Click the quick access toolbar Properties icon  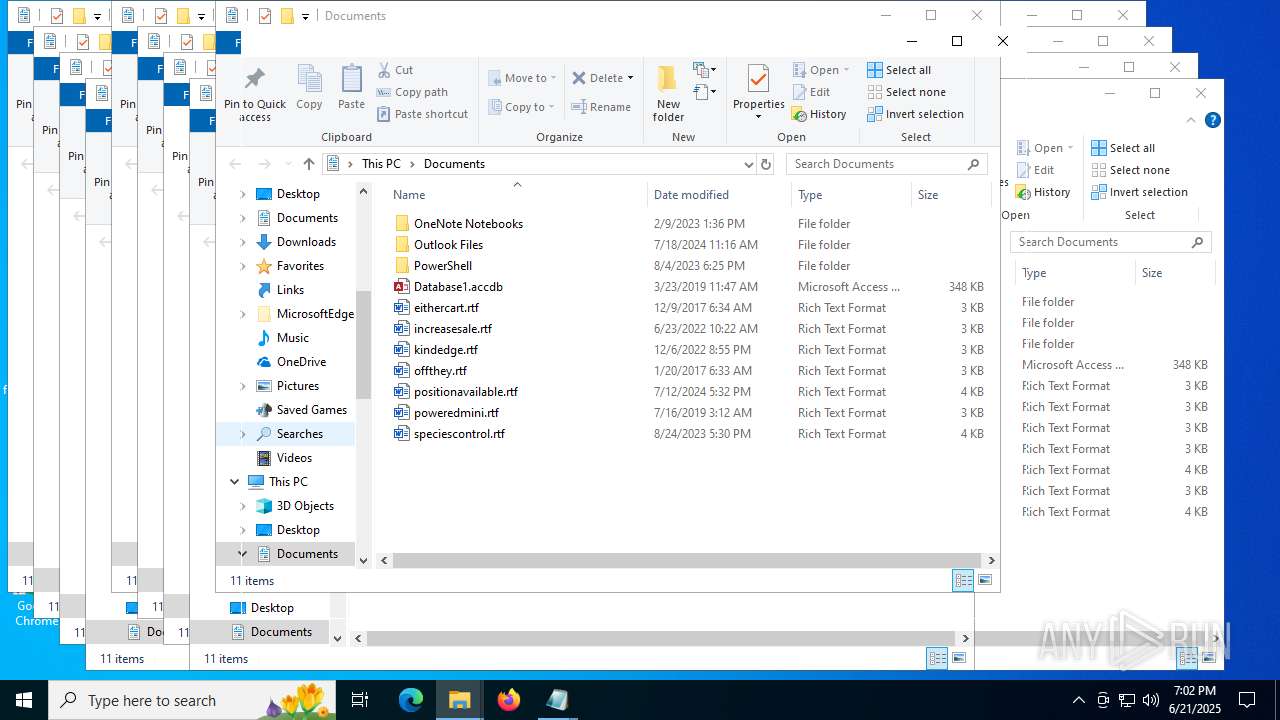pyautogui.click(x=264, y=16)
